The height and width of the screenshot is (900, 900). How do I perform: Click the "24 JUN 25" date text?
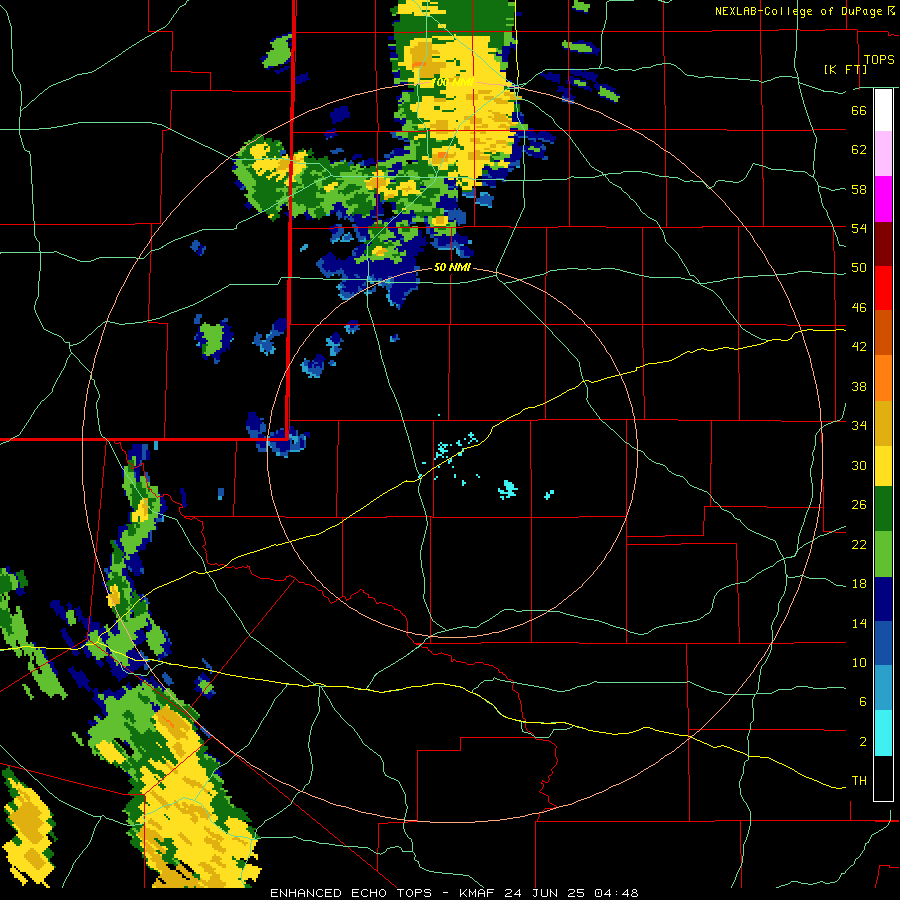click(x=544, y=893)
